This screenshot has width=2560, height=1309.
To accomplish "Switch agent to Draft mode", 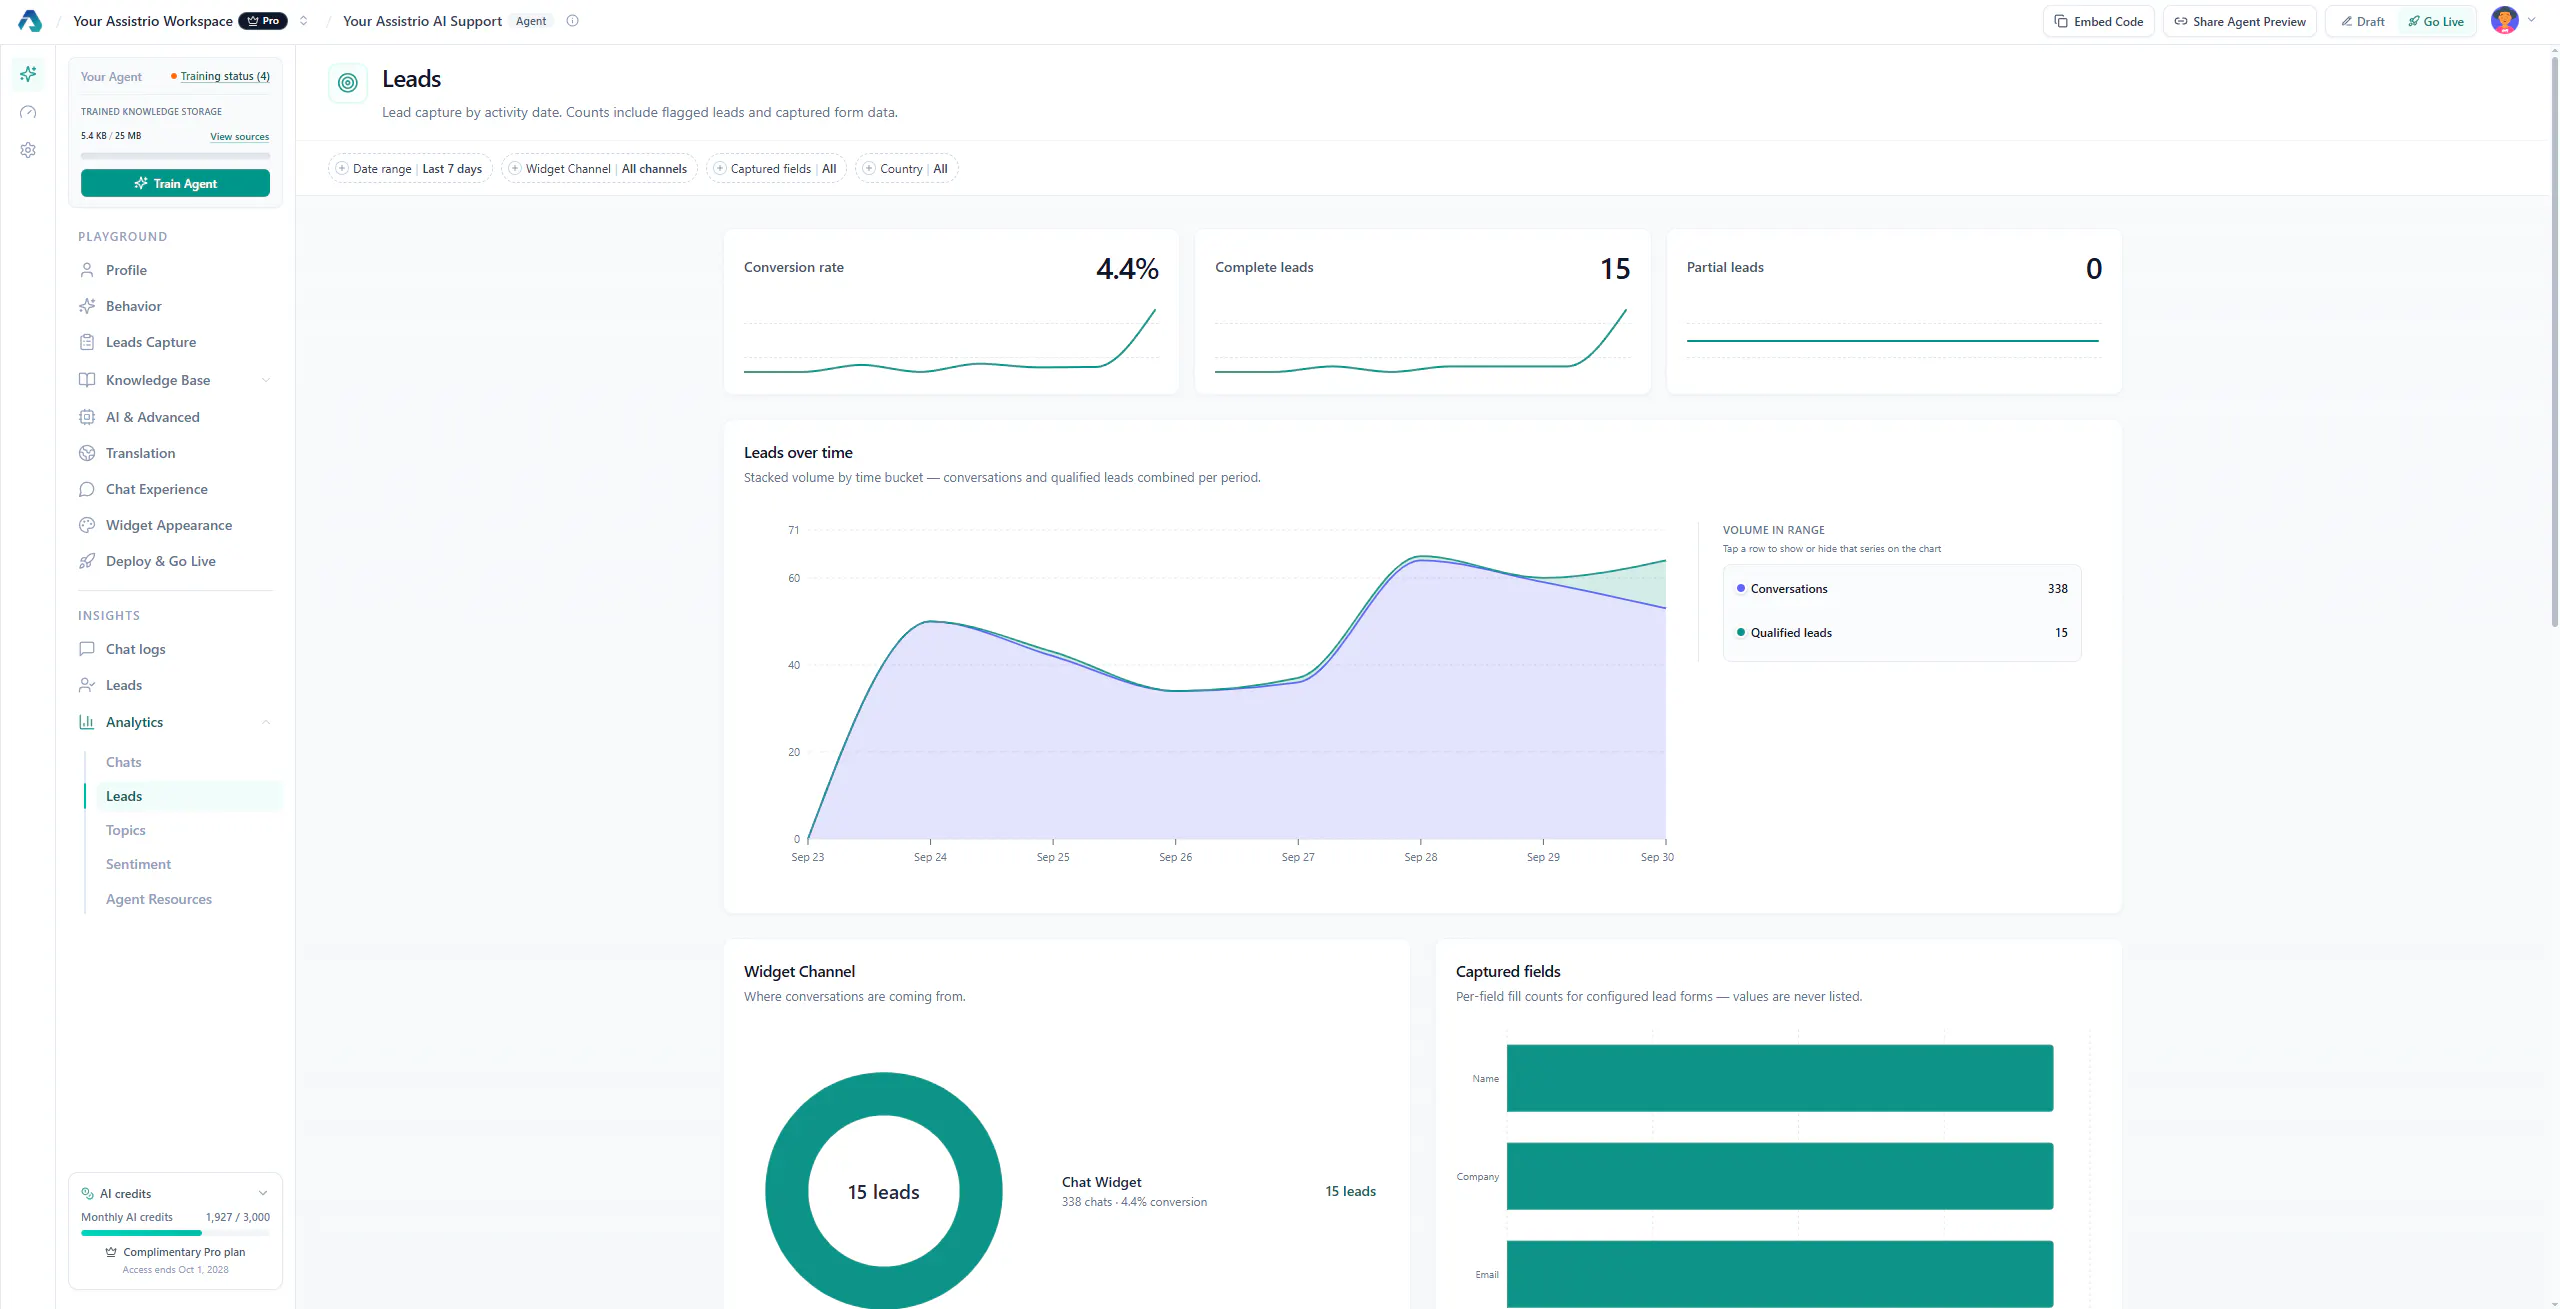I will (2363, 22).
